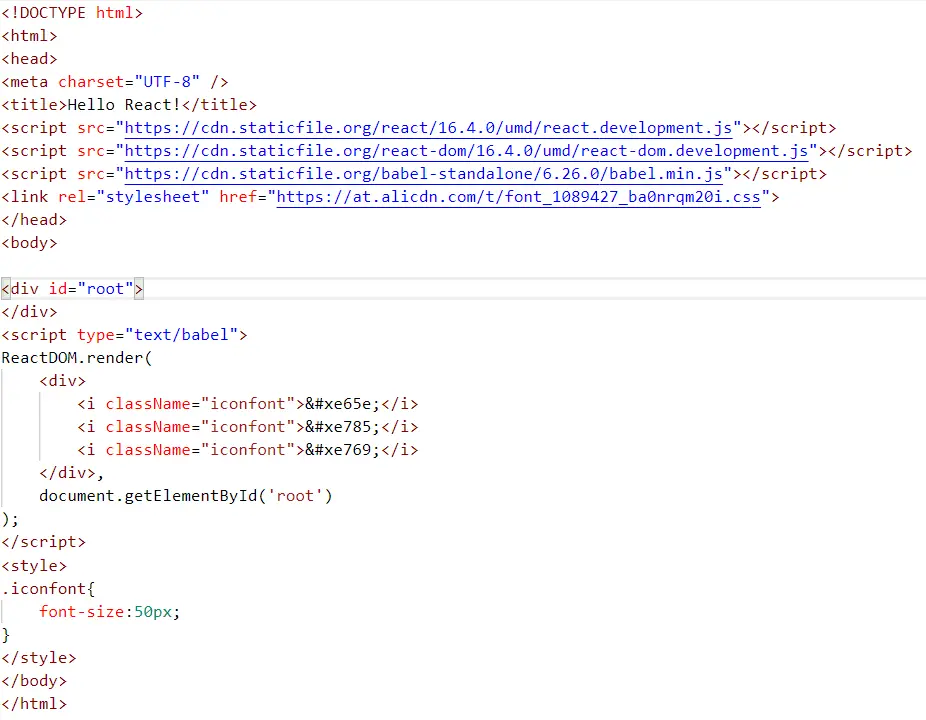
Task: Click the icon entity &#xe769; line
Action: (x=247, y=451)
